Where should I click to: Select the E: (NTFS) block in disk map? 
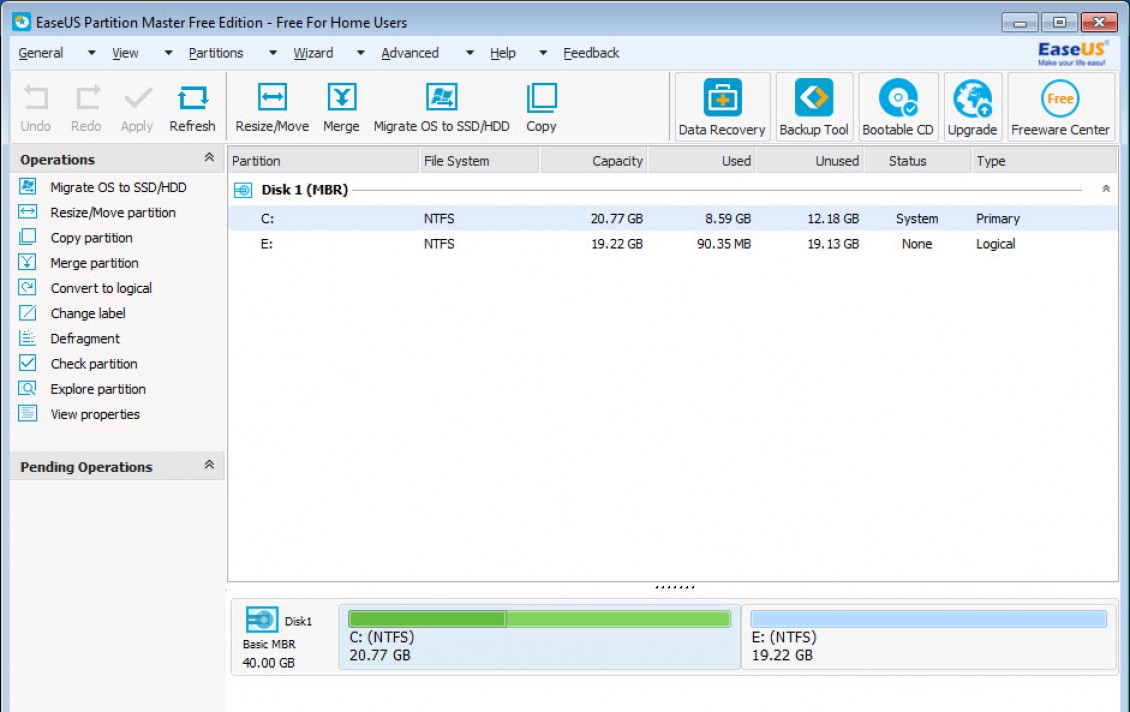point(929,637)
